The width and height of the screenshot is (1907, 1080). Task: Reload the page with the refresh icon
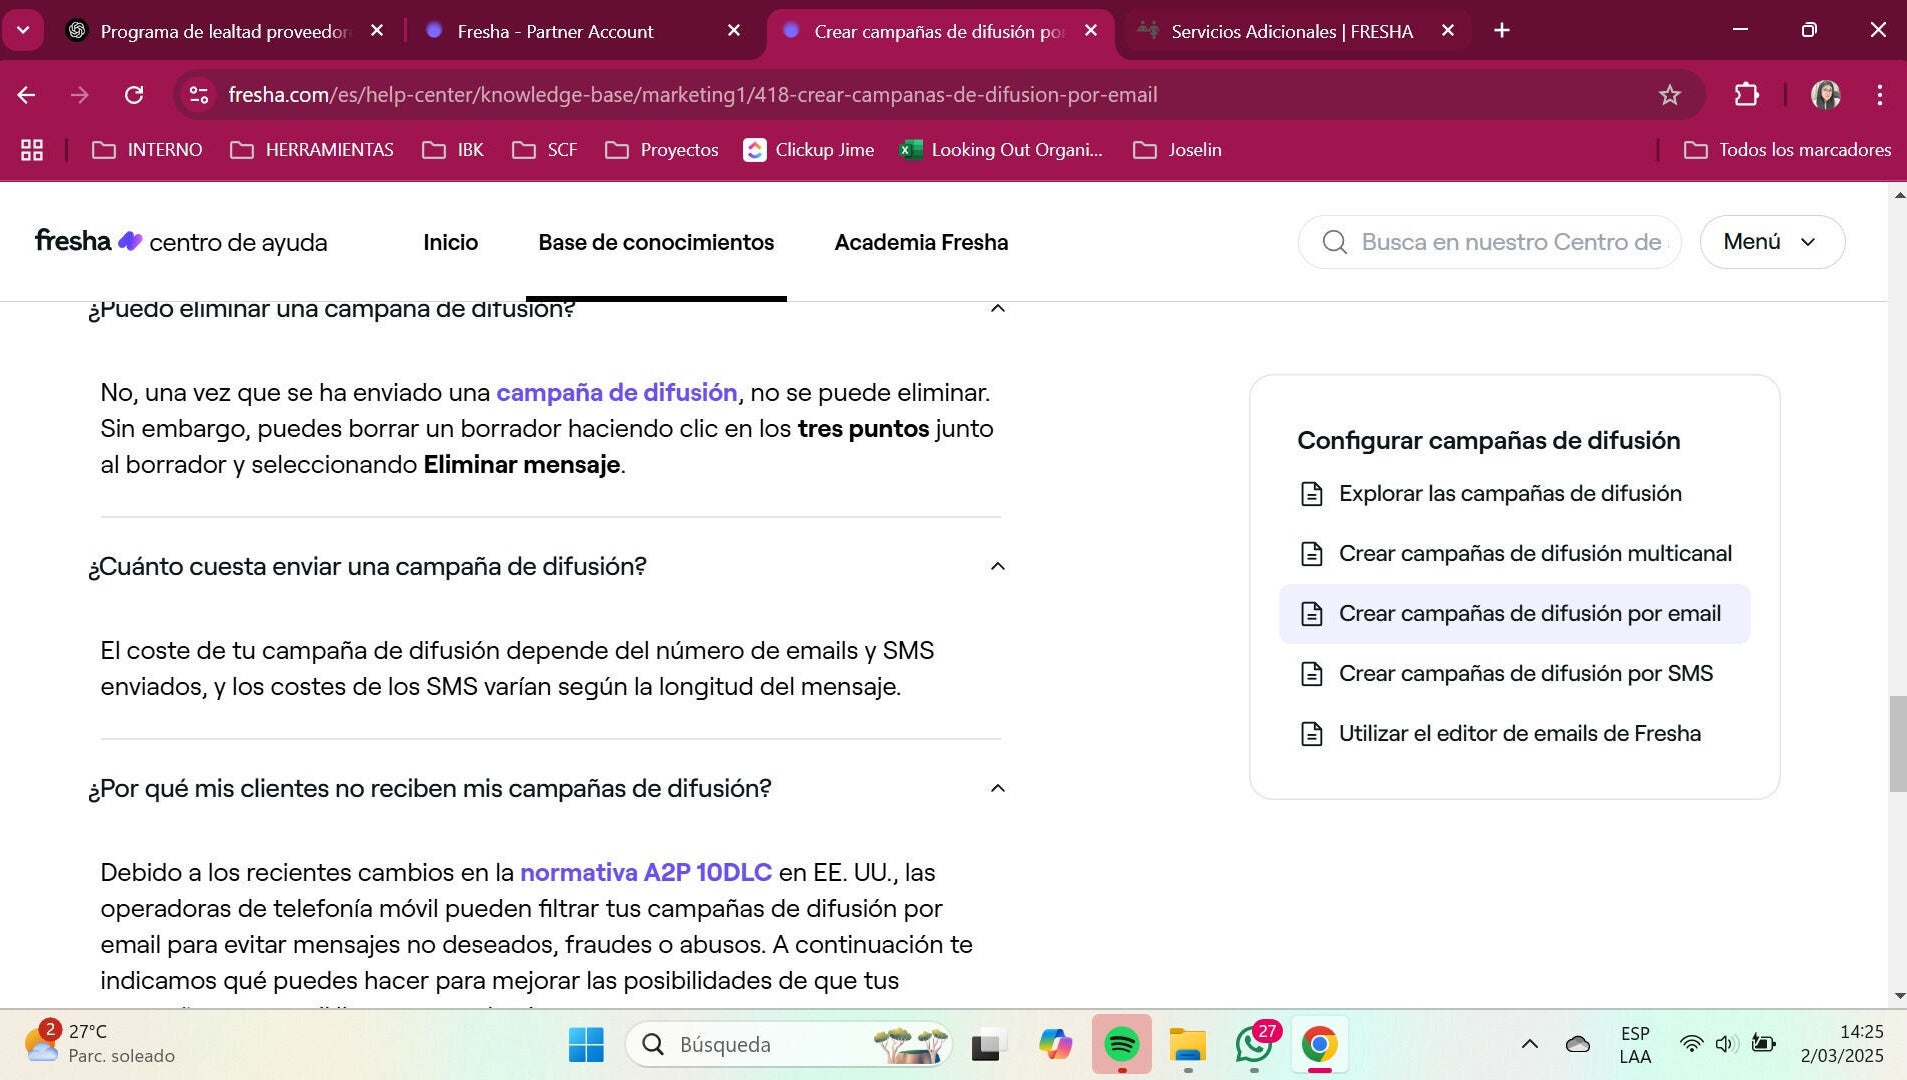(x=134, y=95)
